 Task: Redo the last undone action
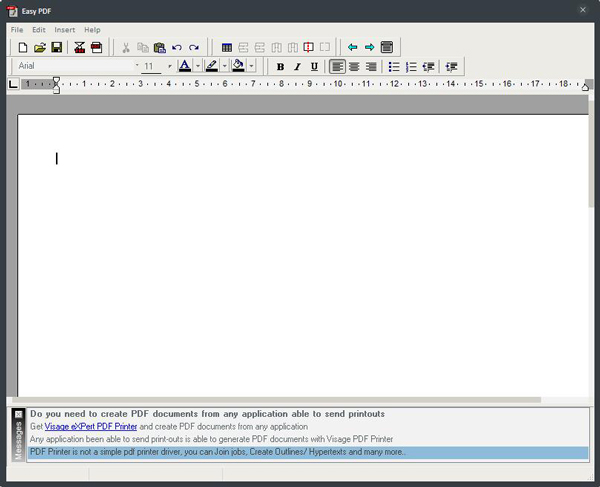[x=194, y=47]
